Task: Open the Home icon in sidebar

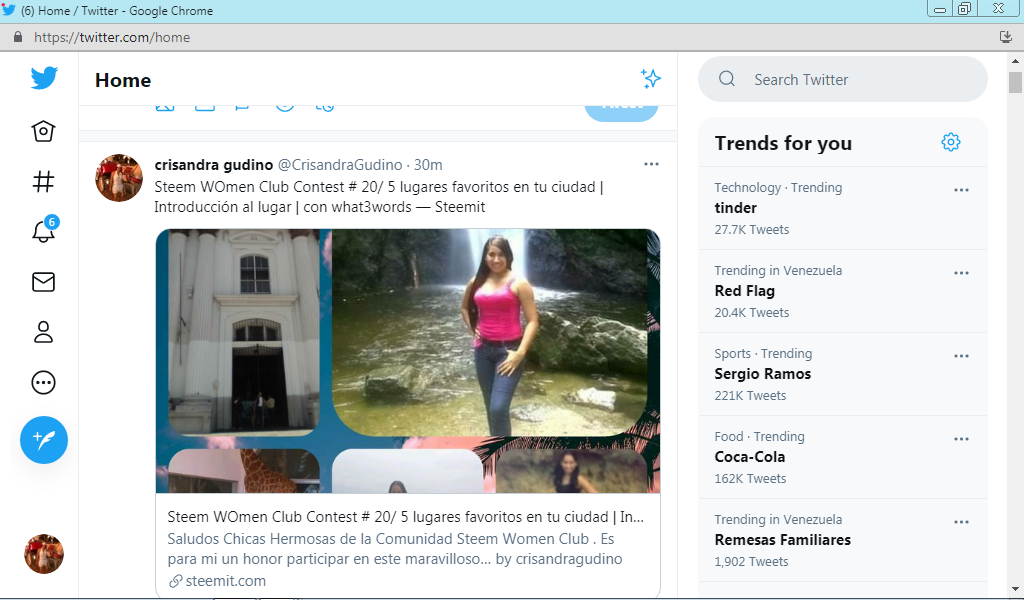Action: pos(43,131)
